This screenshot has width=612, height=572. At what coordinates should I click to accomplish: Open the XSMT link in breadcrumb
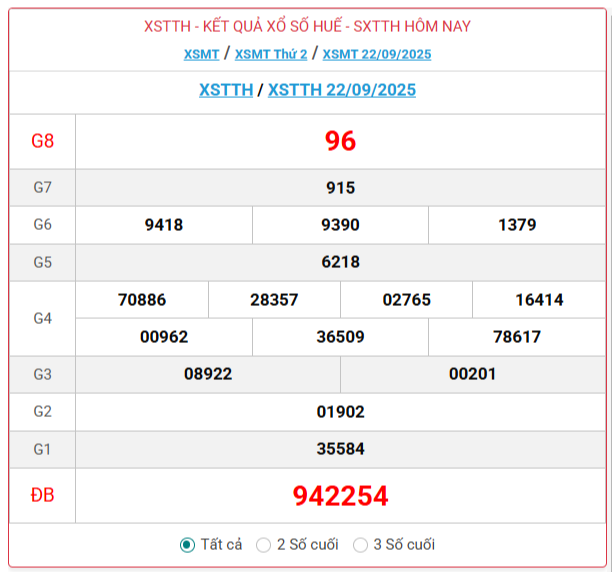[201, 54]
